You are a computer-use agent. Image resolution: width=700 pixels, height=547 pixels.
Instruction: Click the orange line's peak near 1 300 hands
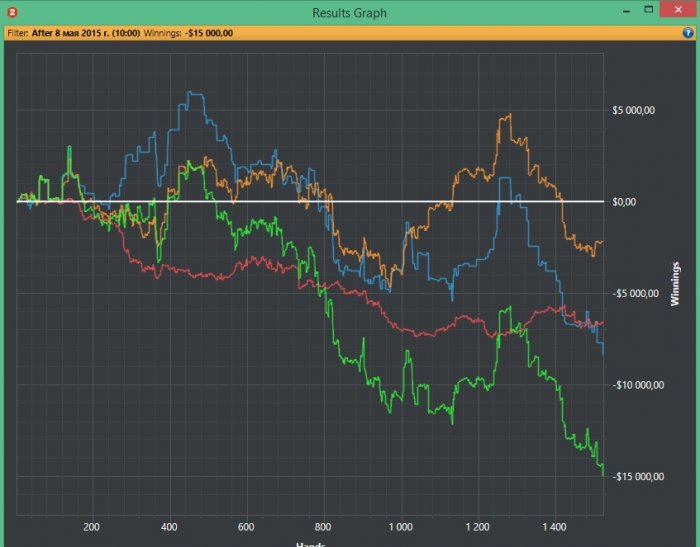point(510,115)
